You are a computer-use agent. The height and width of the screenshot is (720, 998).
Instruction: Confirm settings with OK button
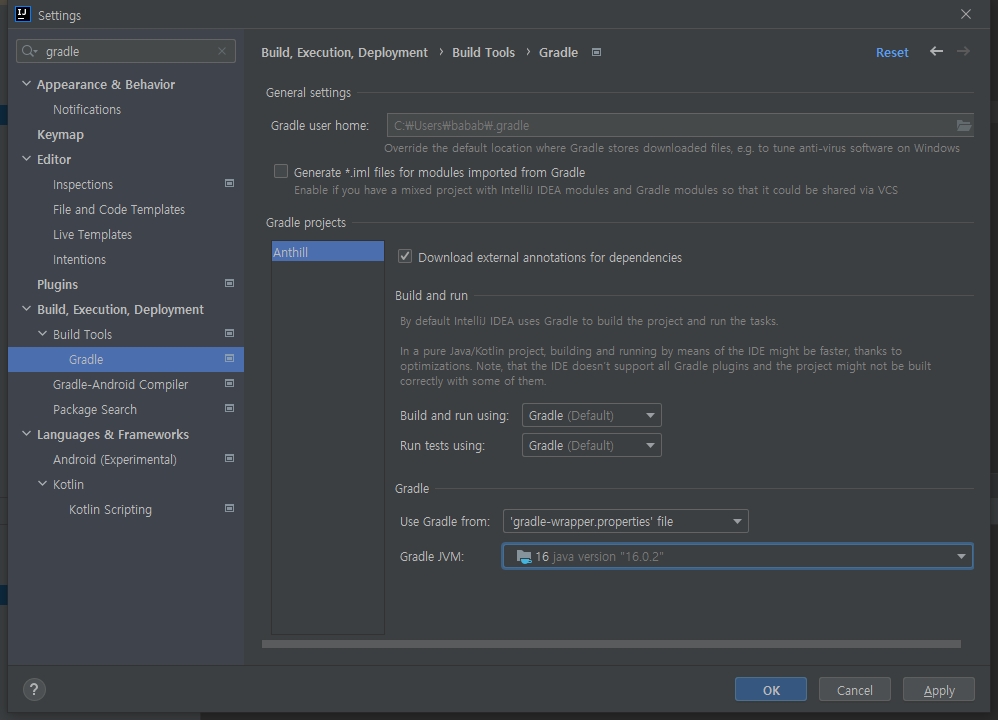click(771, 689)
